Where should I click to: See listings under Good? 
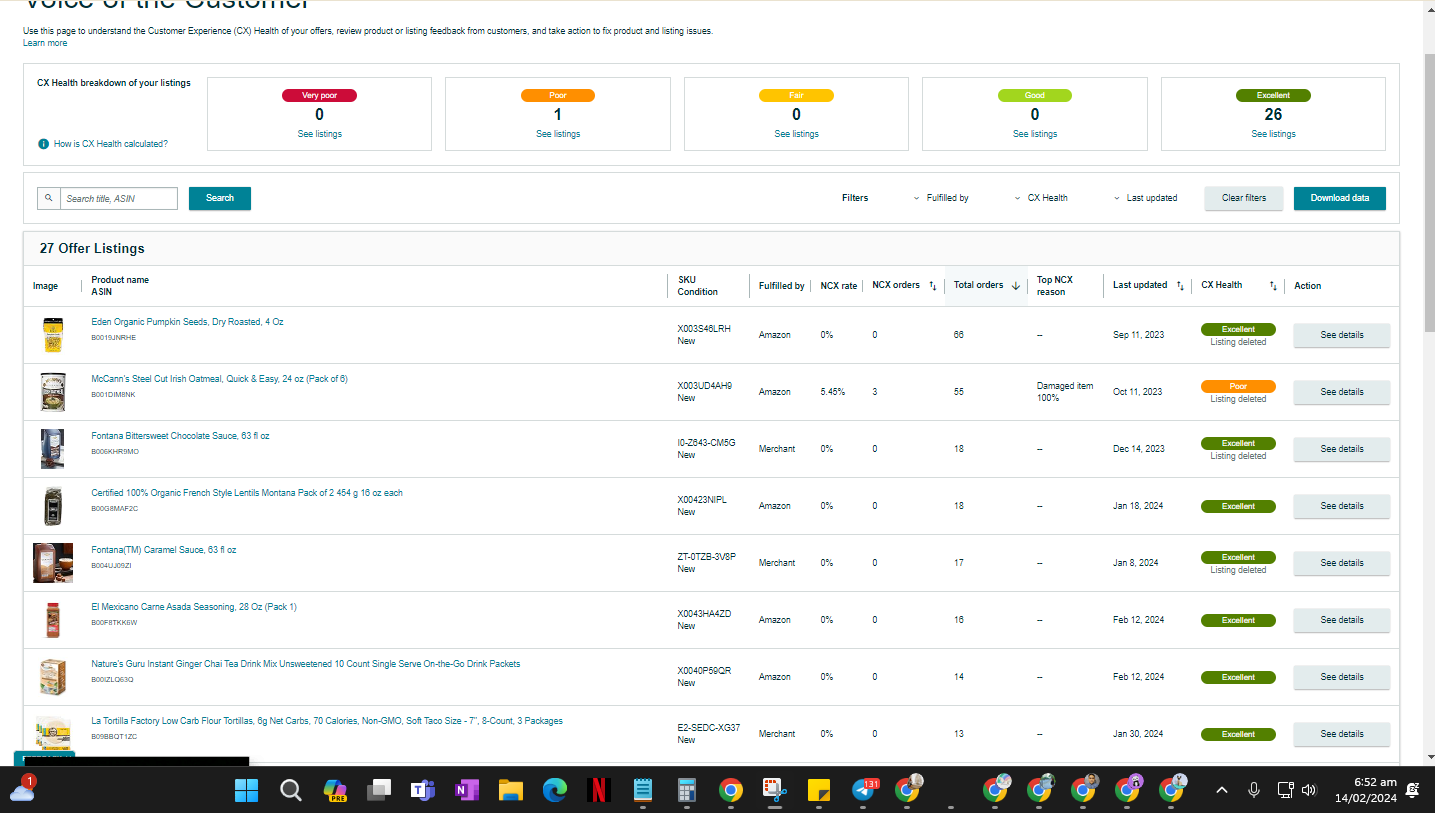pos(1035,134)
